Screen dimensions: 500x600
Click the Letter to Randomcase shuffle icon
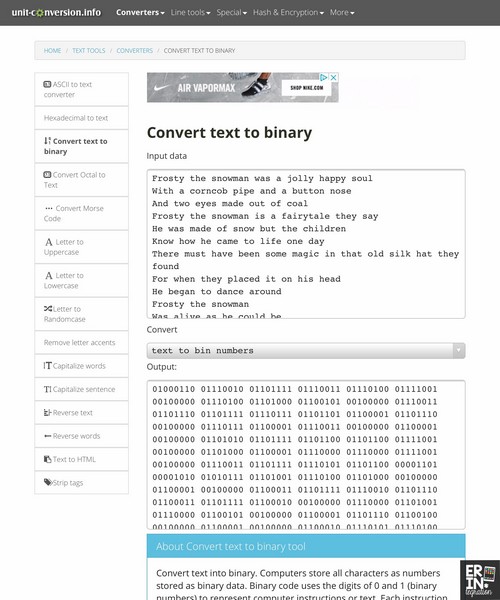coord(48,308)
